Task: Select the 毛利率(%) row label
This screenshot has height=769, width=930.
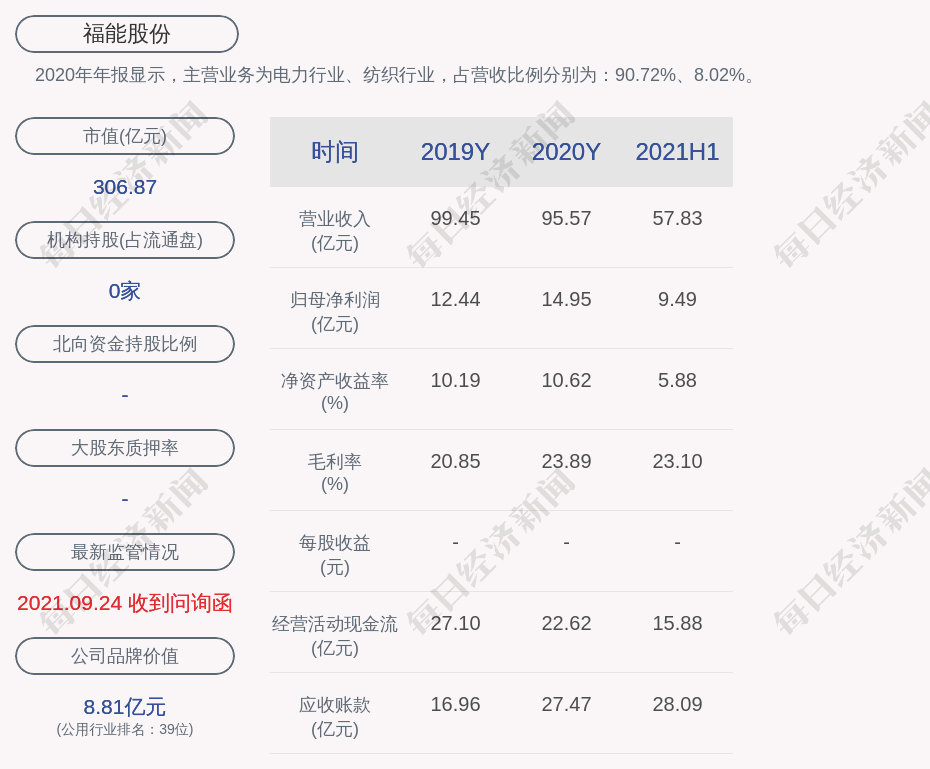Action: pos(335,473)
